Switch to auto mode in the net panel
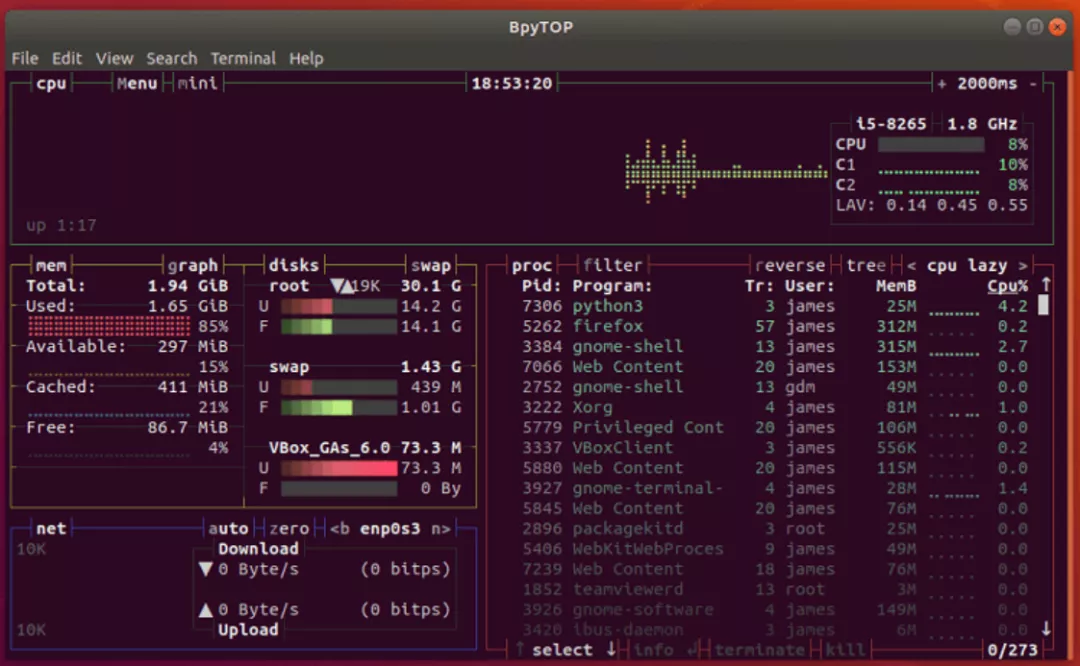This screenshot has height=666, width=1080. tap(229, 528)
